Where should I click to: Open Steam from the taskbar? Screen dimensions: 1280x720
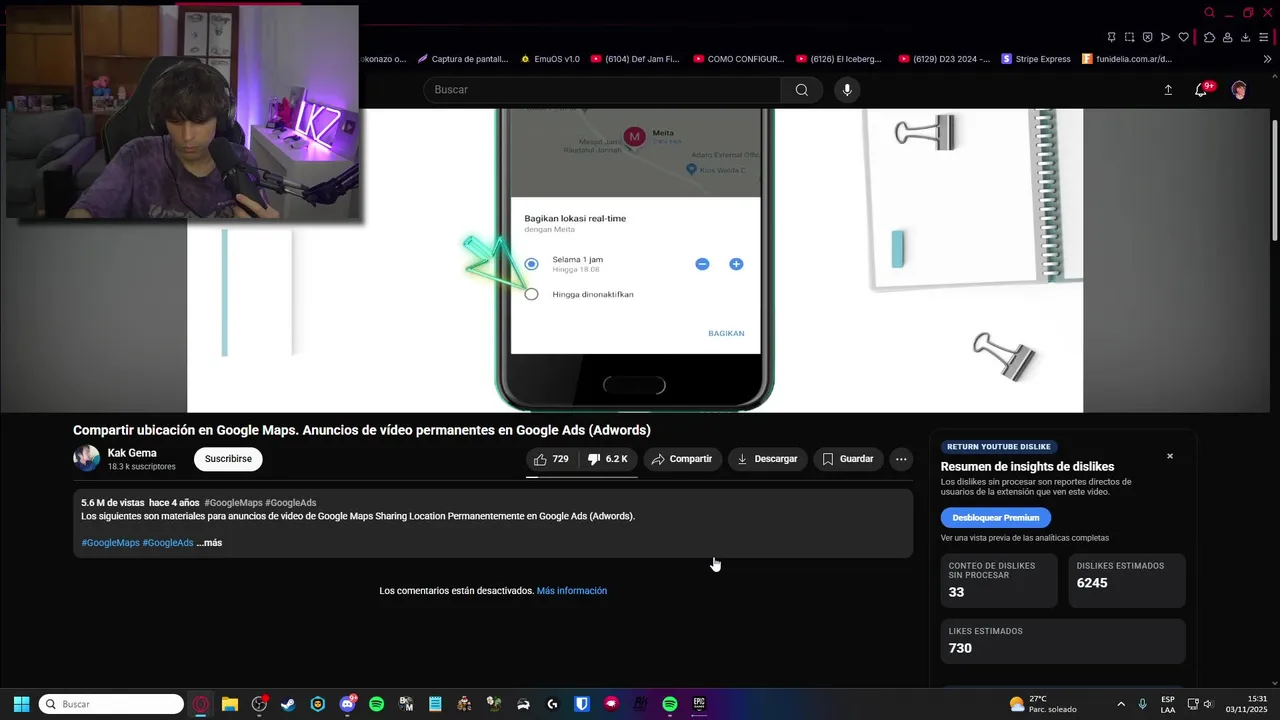[x=288, y=704]
